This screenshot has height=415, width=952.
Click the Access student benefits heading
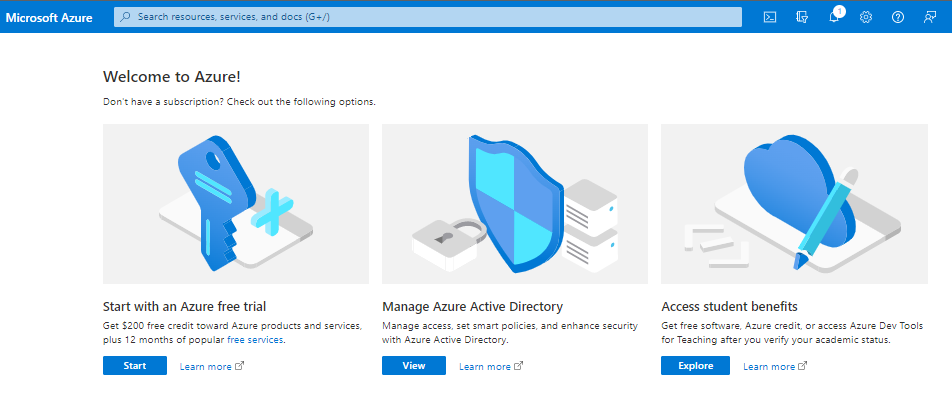pyautogui.click(x=729, y=306)
